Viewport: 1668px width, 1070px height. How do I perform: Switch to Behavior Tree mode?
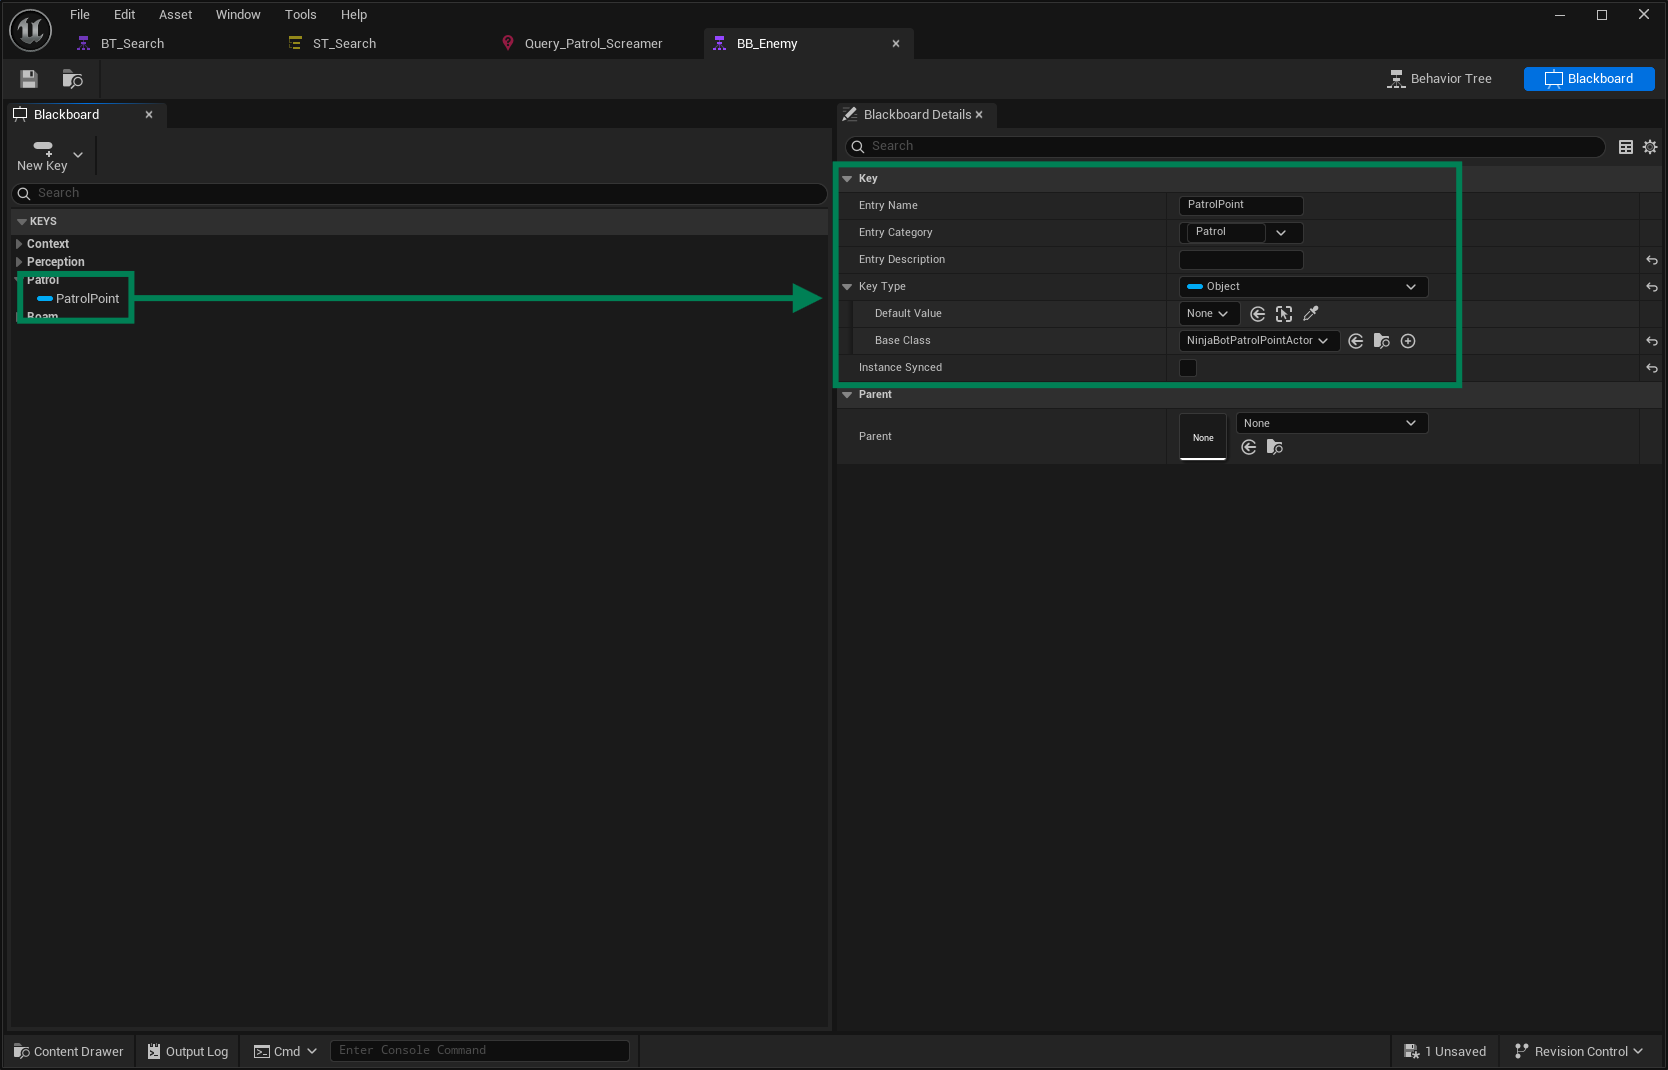click(x=1440, y=79)
